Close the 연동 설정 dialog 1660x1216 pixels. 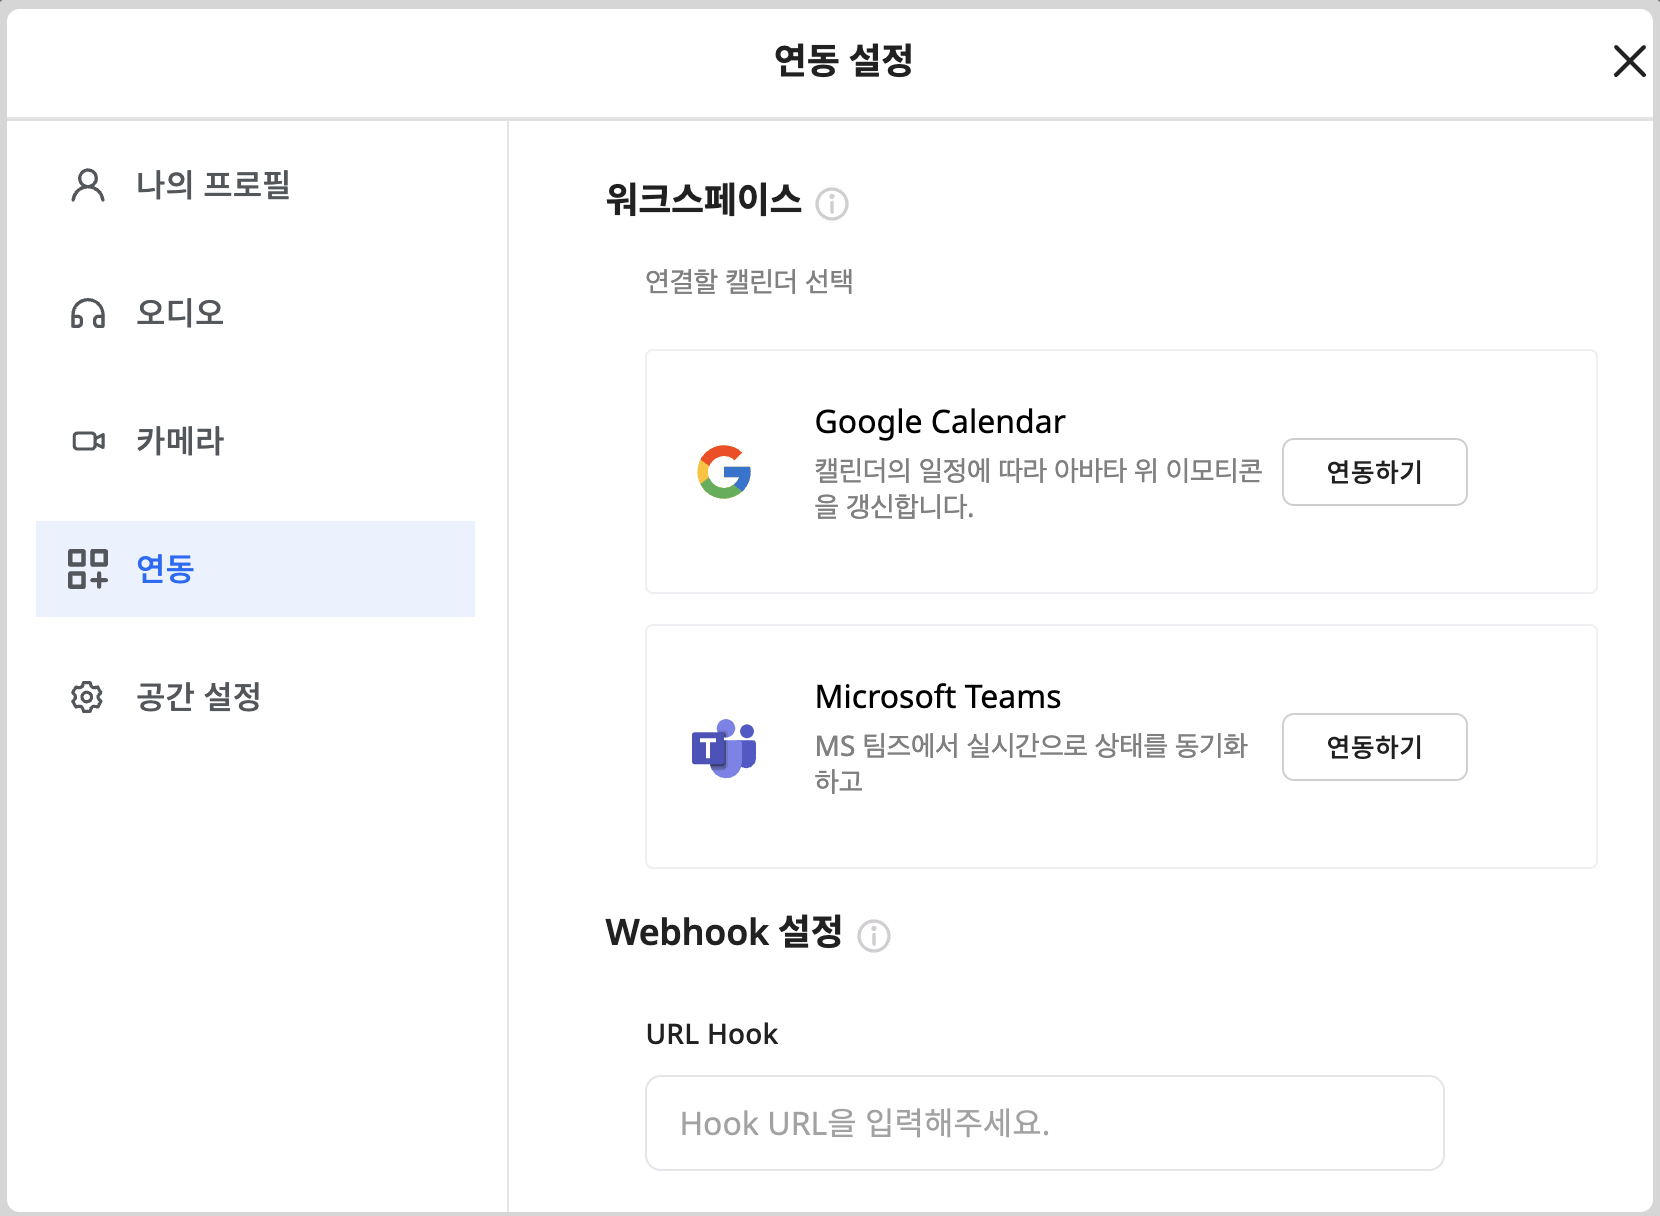(x=1629, y=61)
